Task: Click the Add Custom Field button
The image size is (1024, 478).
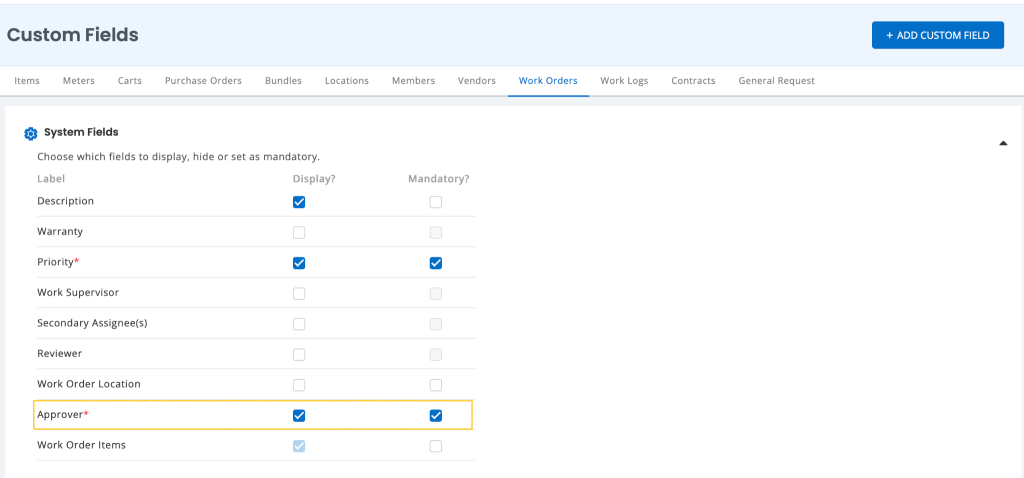Action: coord(938,35)
